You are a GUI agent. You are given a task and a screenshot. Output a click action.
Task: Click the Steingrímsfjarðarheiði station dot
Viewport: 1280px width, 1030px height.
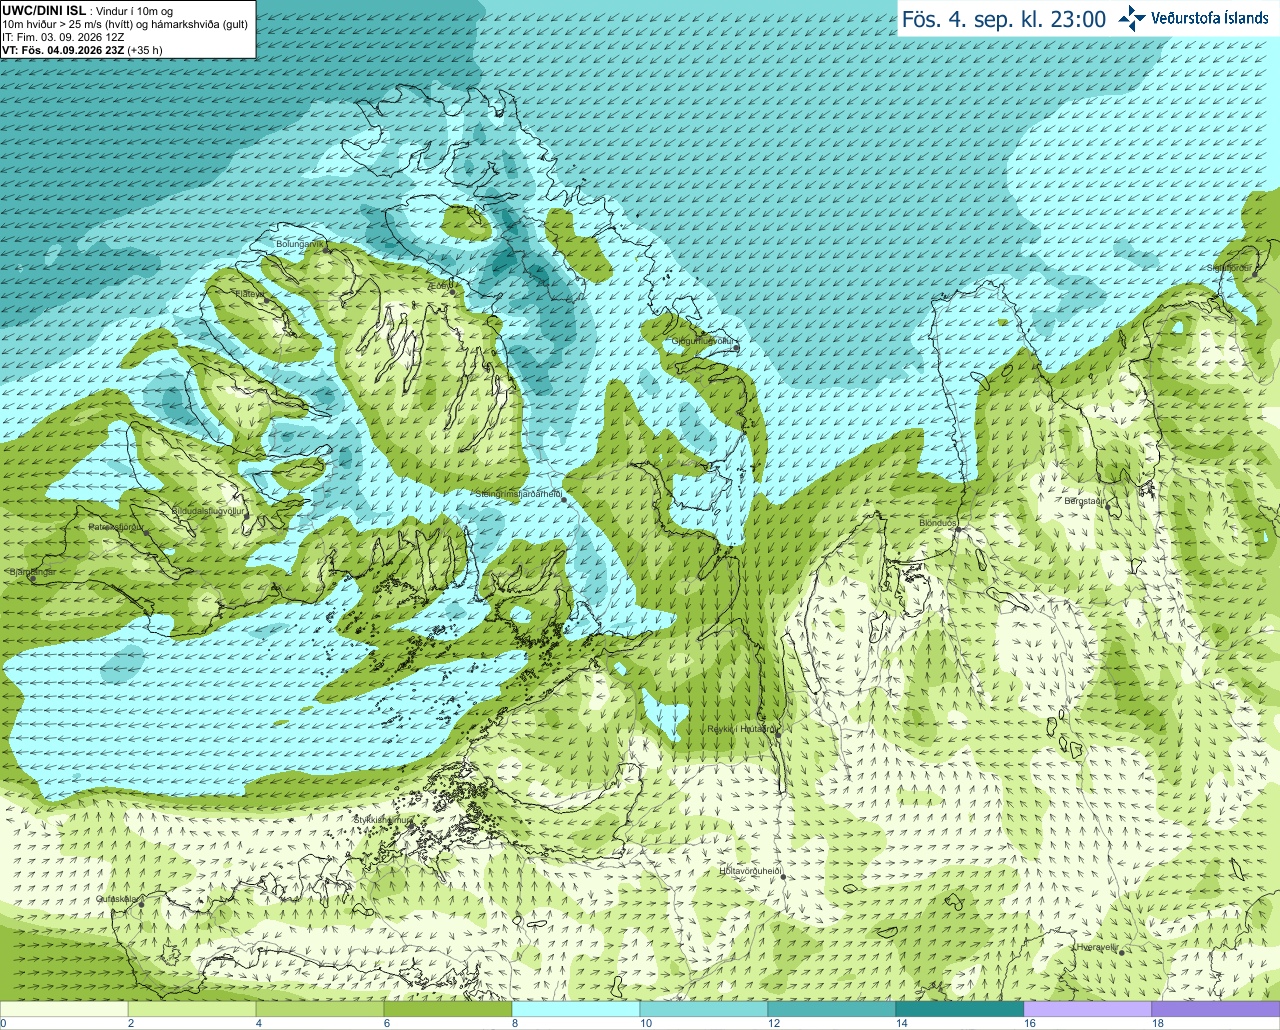point(564,498)
